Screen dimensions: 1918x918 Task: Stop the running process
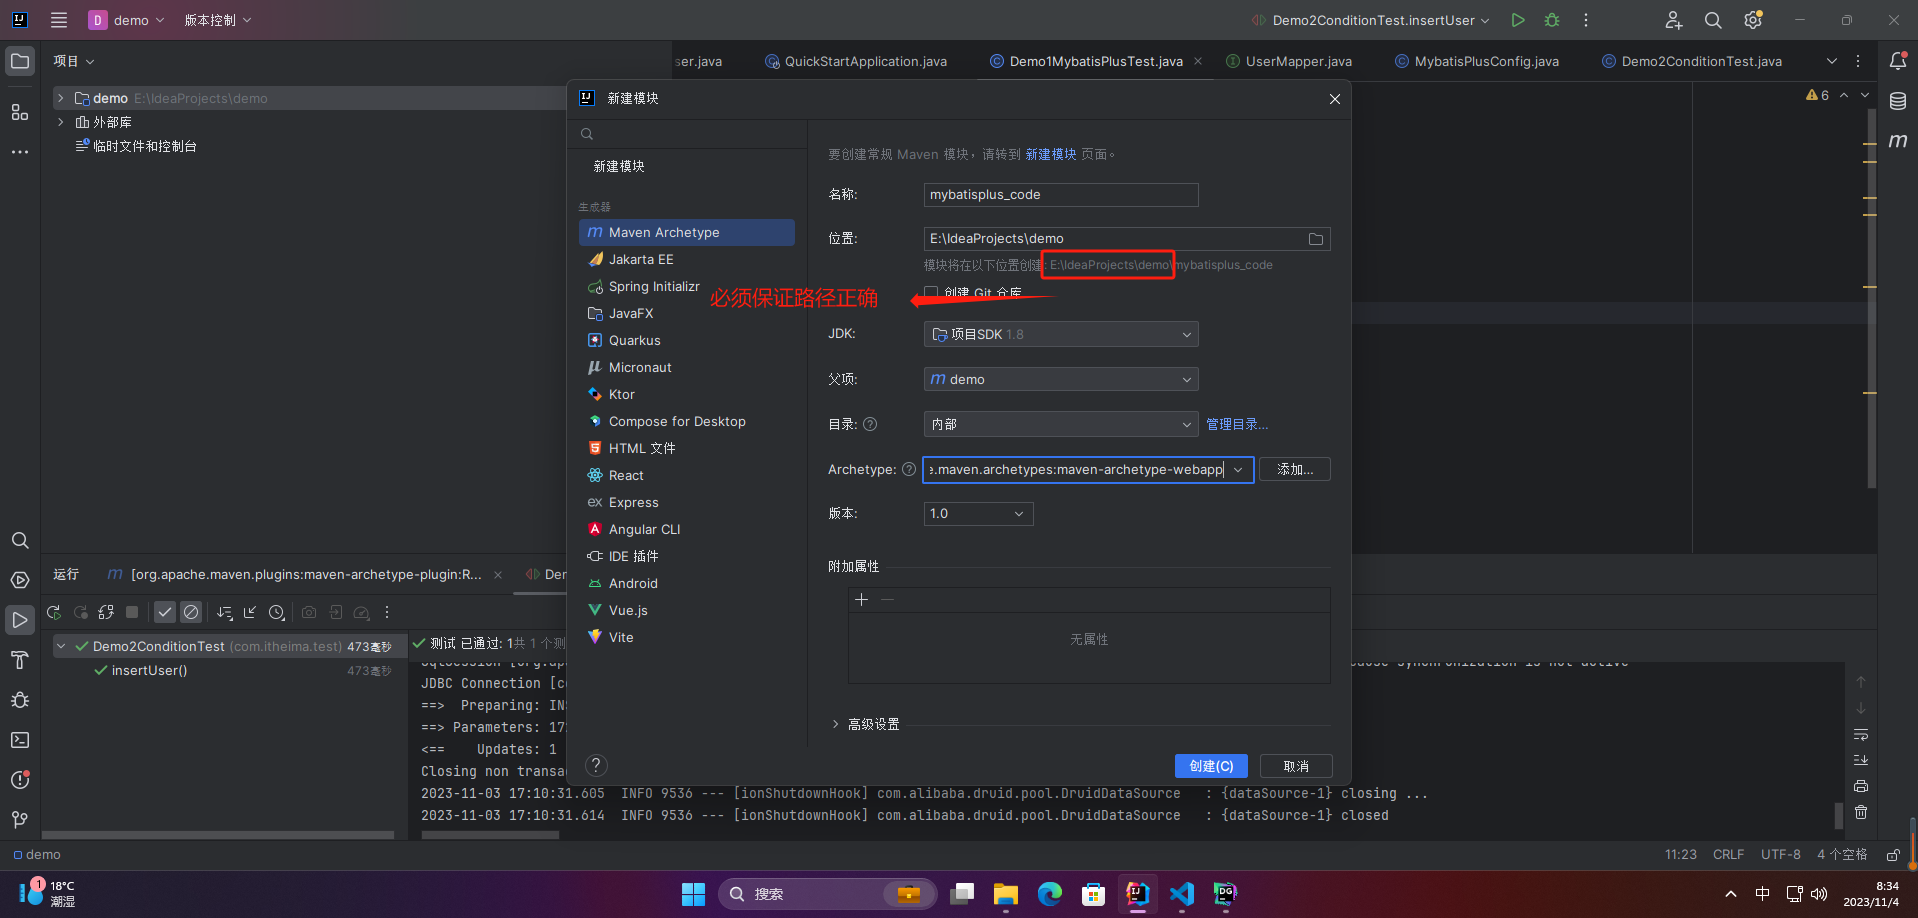pos(132,612)
